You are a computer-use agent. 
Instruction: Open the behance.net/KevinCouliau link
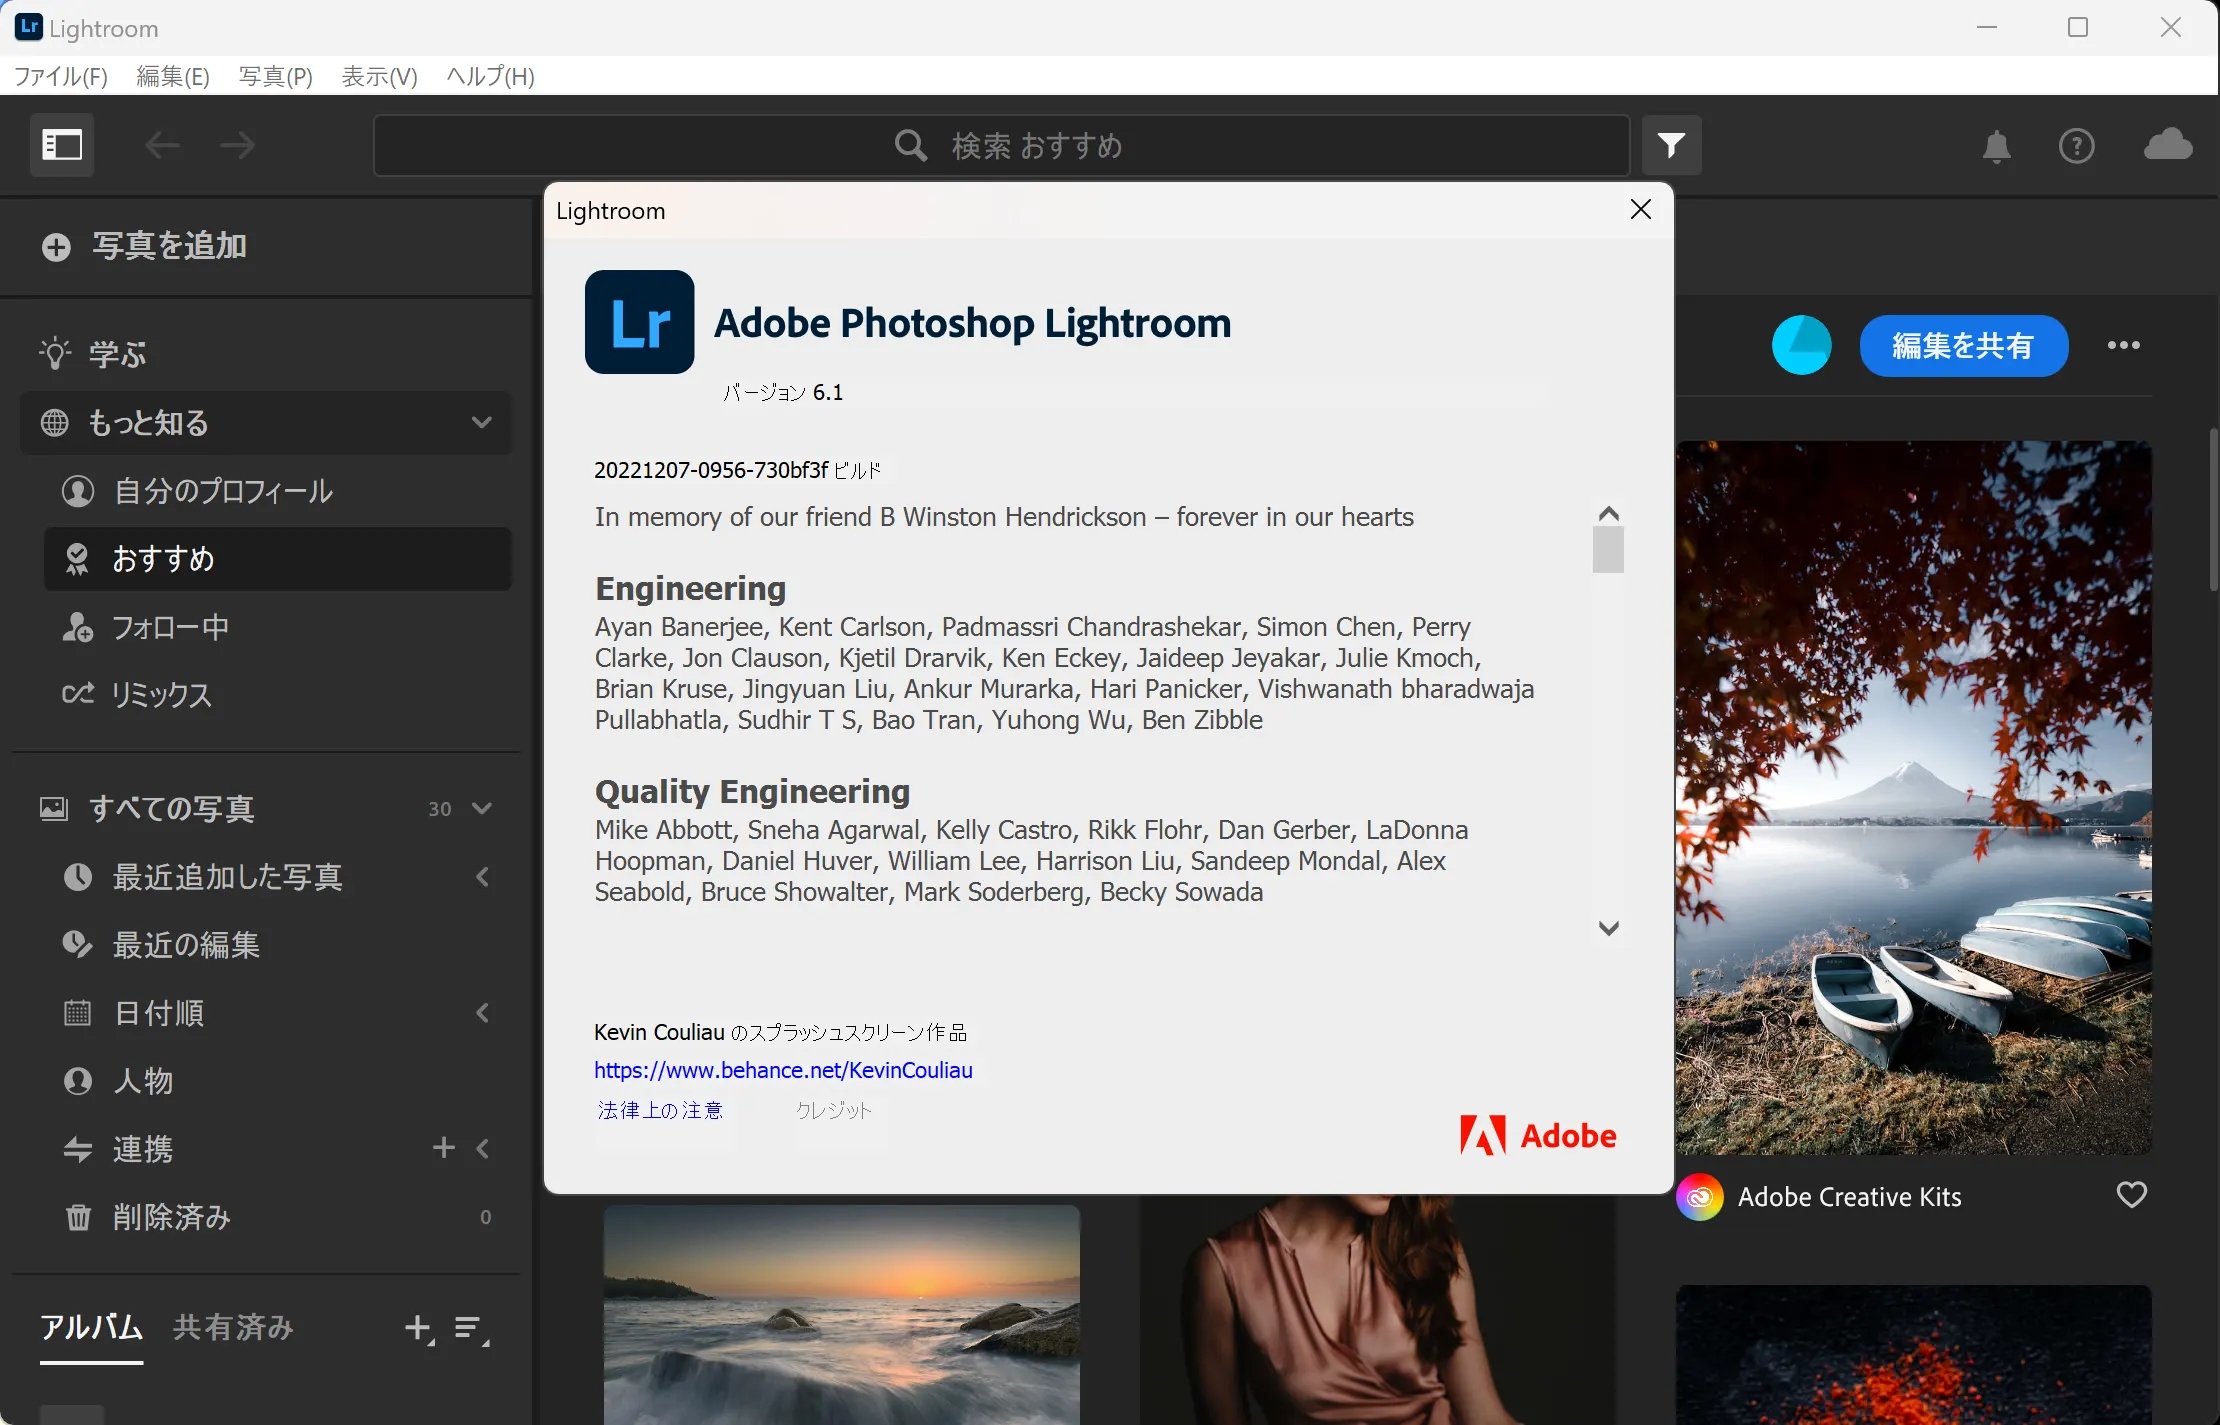click(x=783, y=1070)
